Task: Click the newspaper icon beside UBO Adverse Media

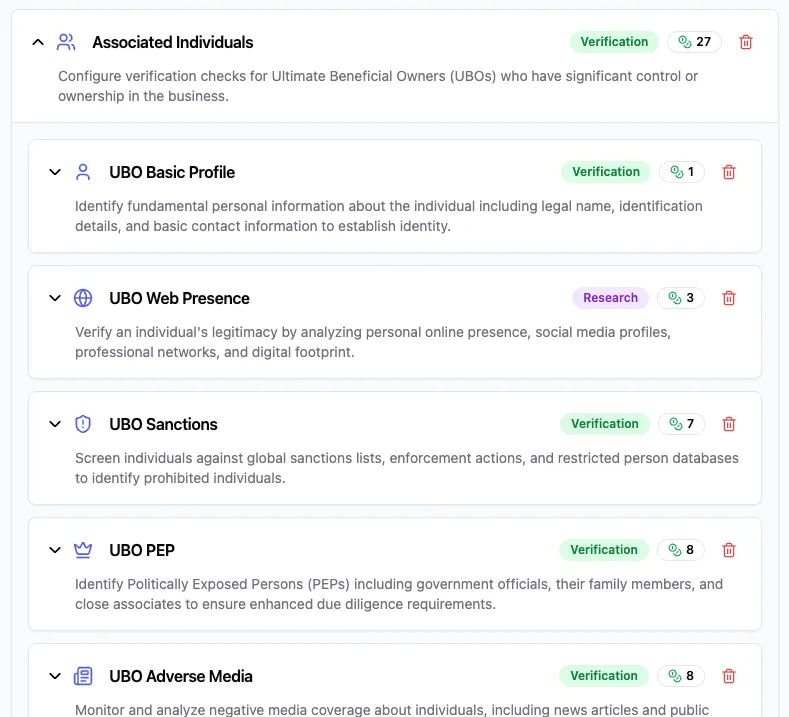Action: point(83,676)
